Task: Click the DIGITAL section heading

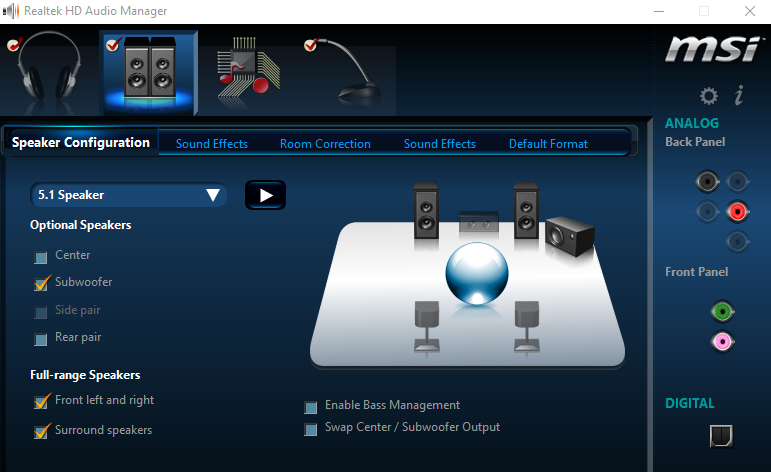Action: 689,403
